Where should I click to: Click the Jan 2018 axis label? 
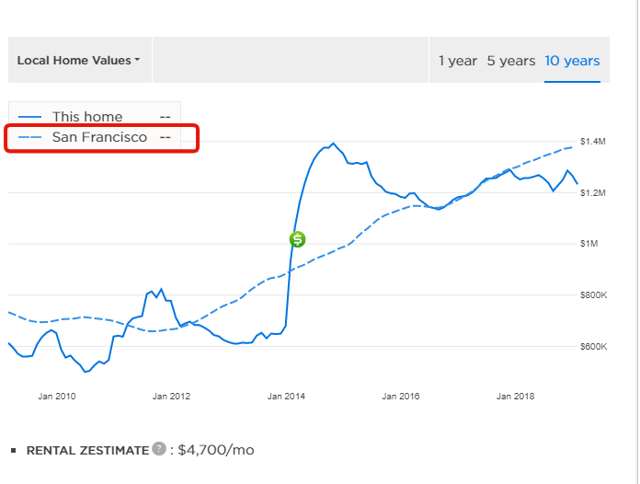point(516,396)
